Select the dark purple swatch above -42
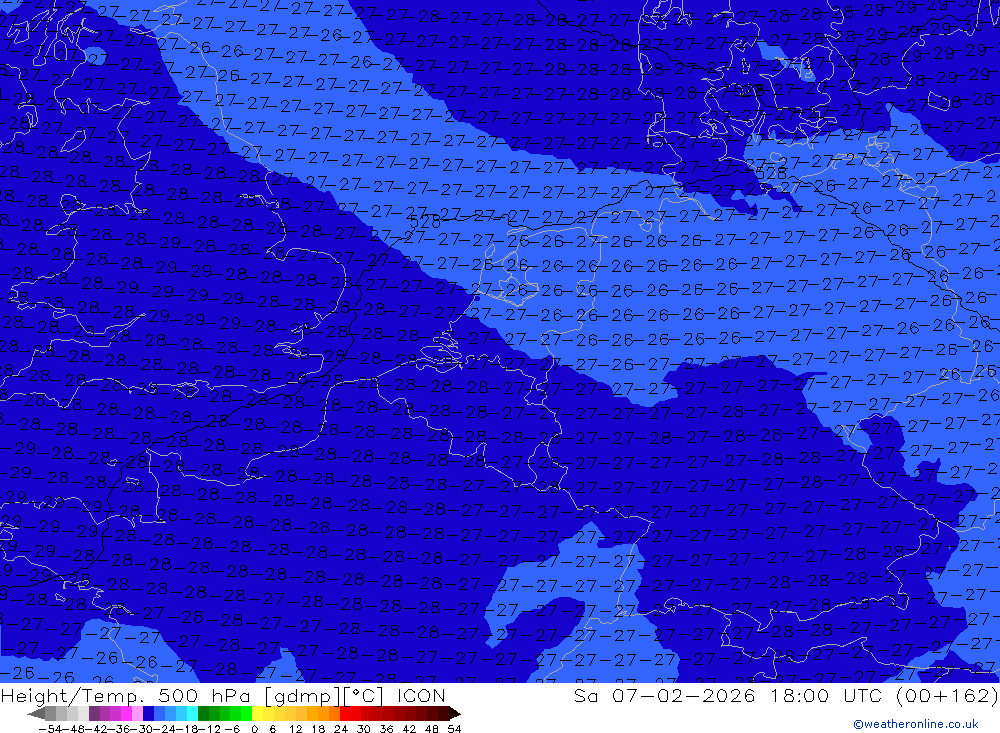1000x733 pixels. point(94,713)
